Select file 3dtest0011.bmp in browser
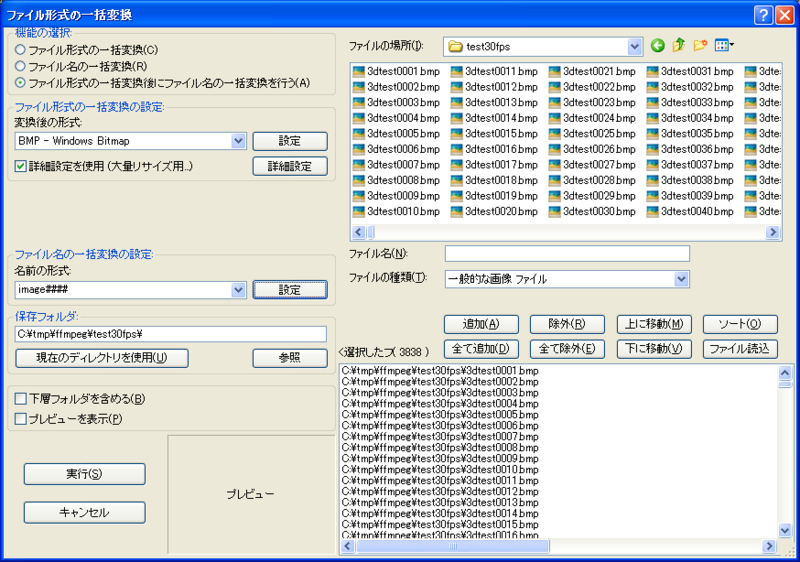Image resolution: width=800 pixels, height=562 pixels. click(x=494, y=71)
